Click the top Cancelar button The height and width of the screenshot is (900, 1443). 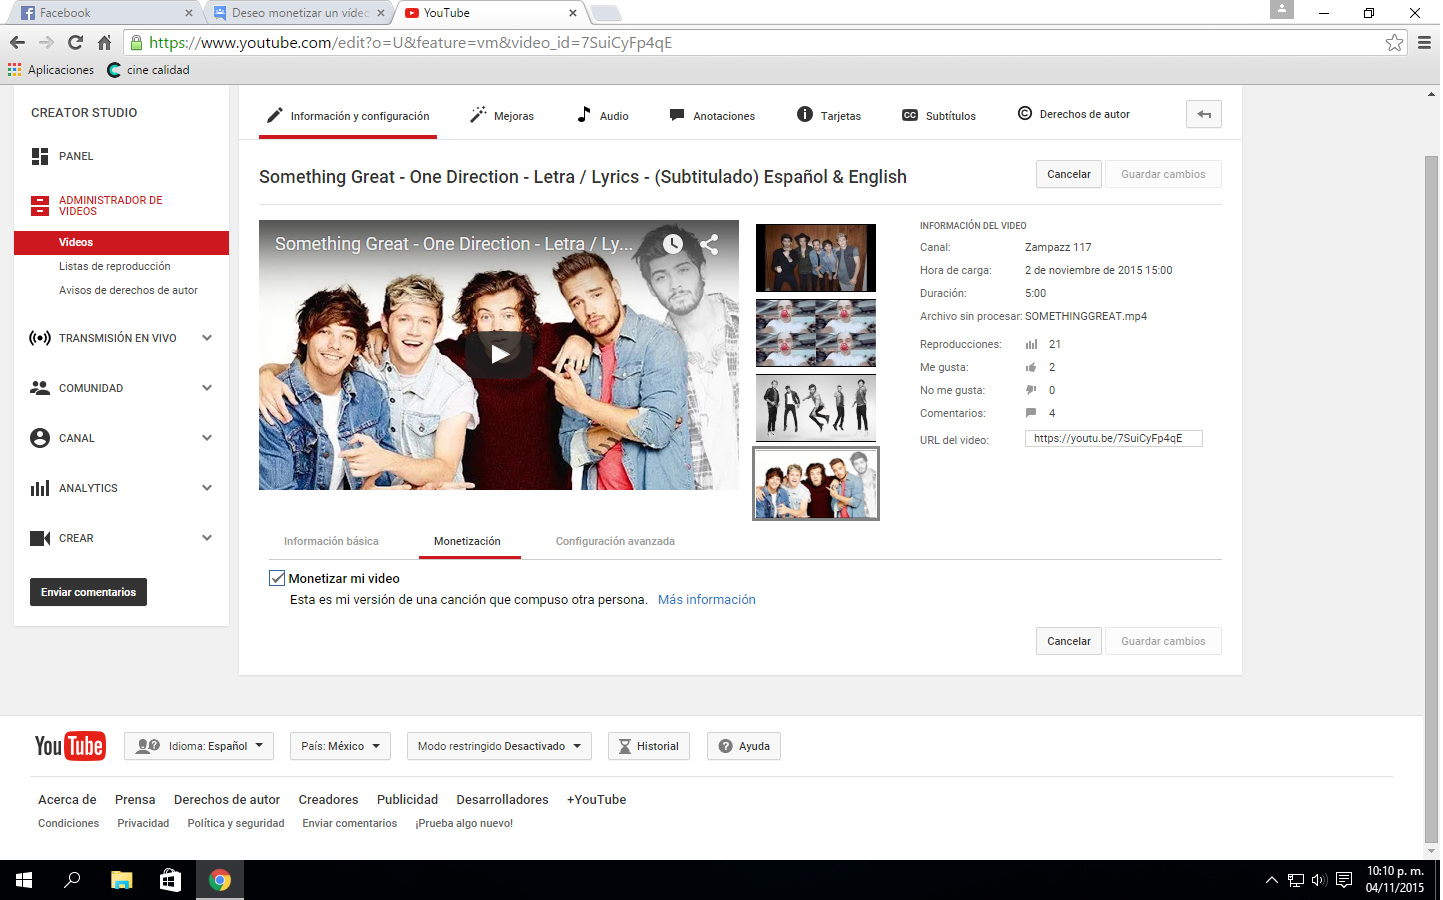[x=1069, y=174]
